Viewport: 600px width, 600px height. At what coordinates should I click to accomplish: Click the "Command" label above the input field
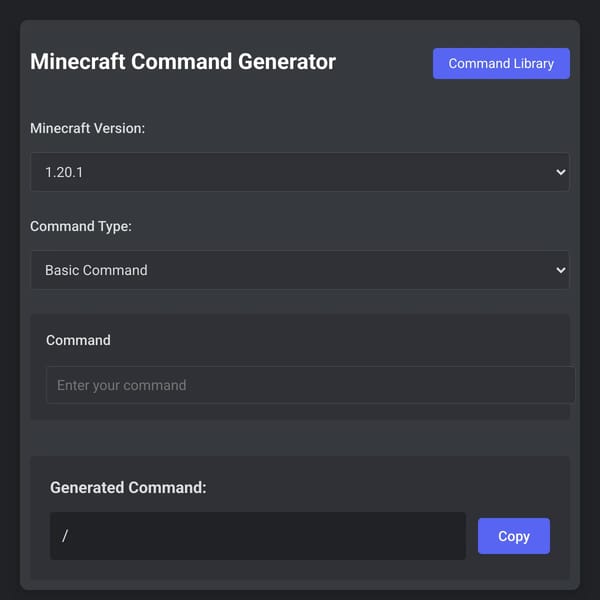tap(78, 340)
